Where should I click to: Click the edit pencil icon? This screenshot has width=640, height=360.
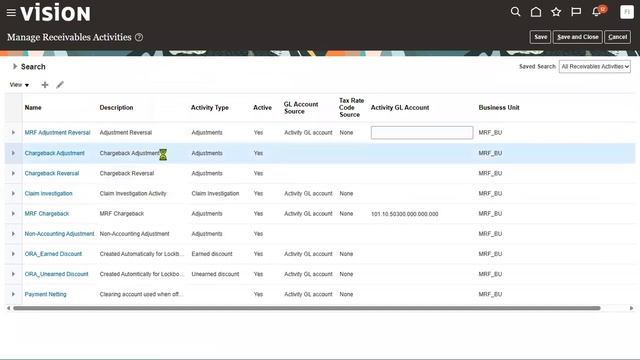click(x=60, y=85)
